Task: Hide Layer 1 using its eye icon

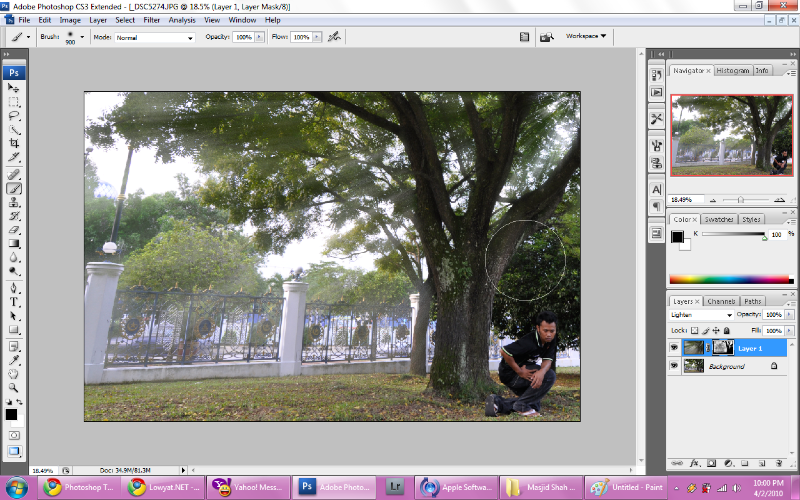Action: tap(675, 348)
